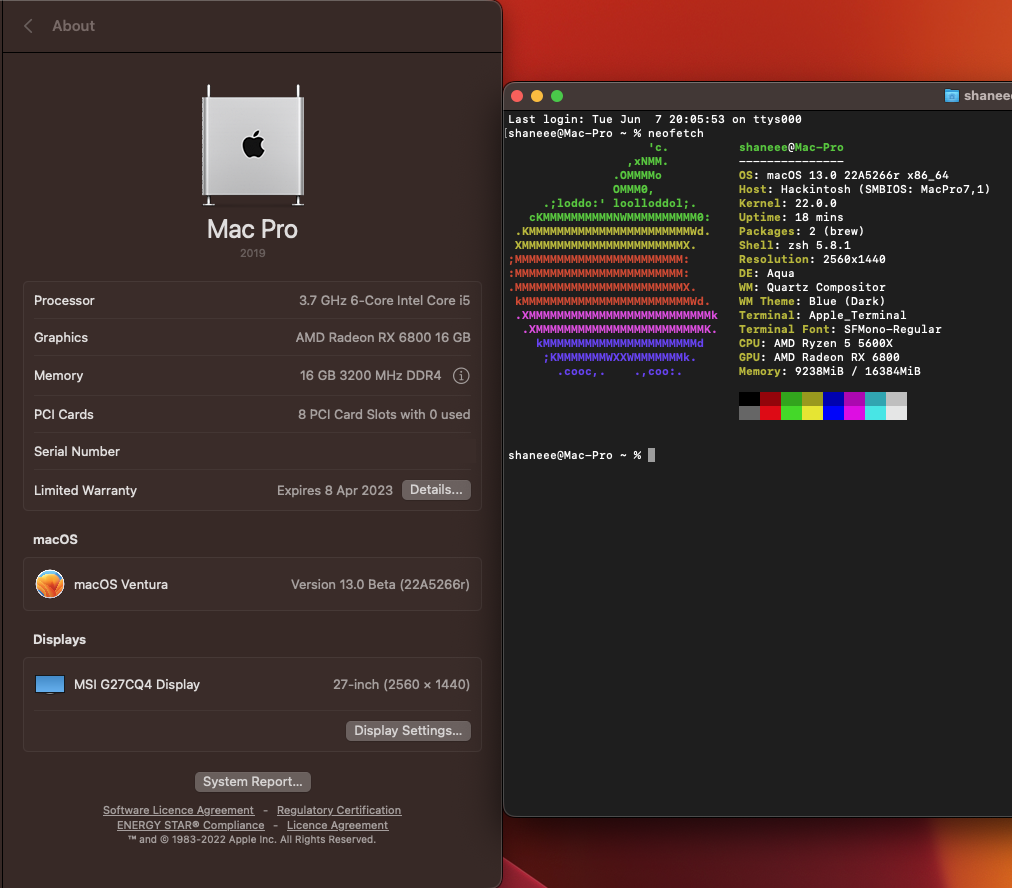Zoom Terminal using the green button

pyautogui.click(x=557, y=96)
